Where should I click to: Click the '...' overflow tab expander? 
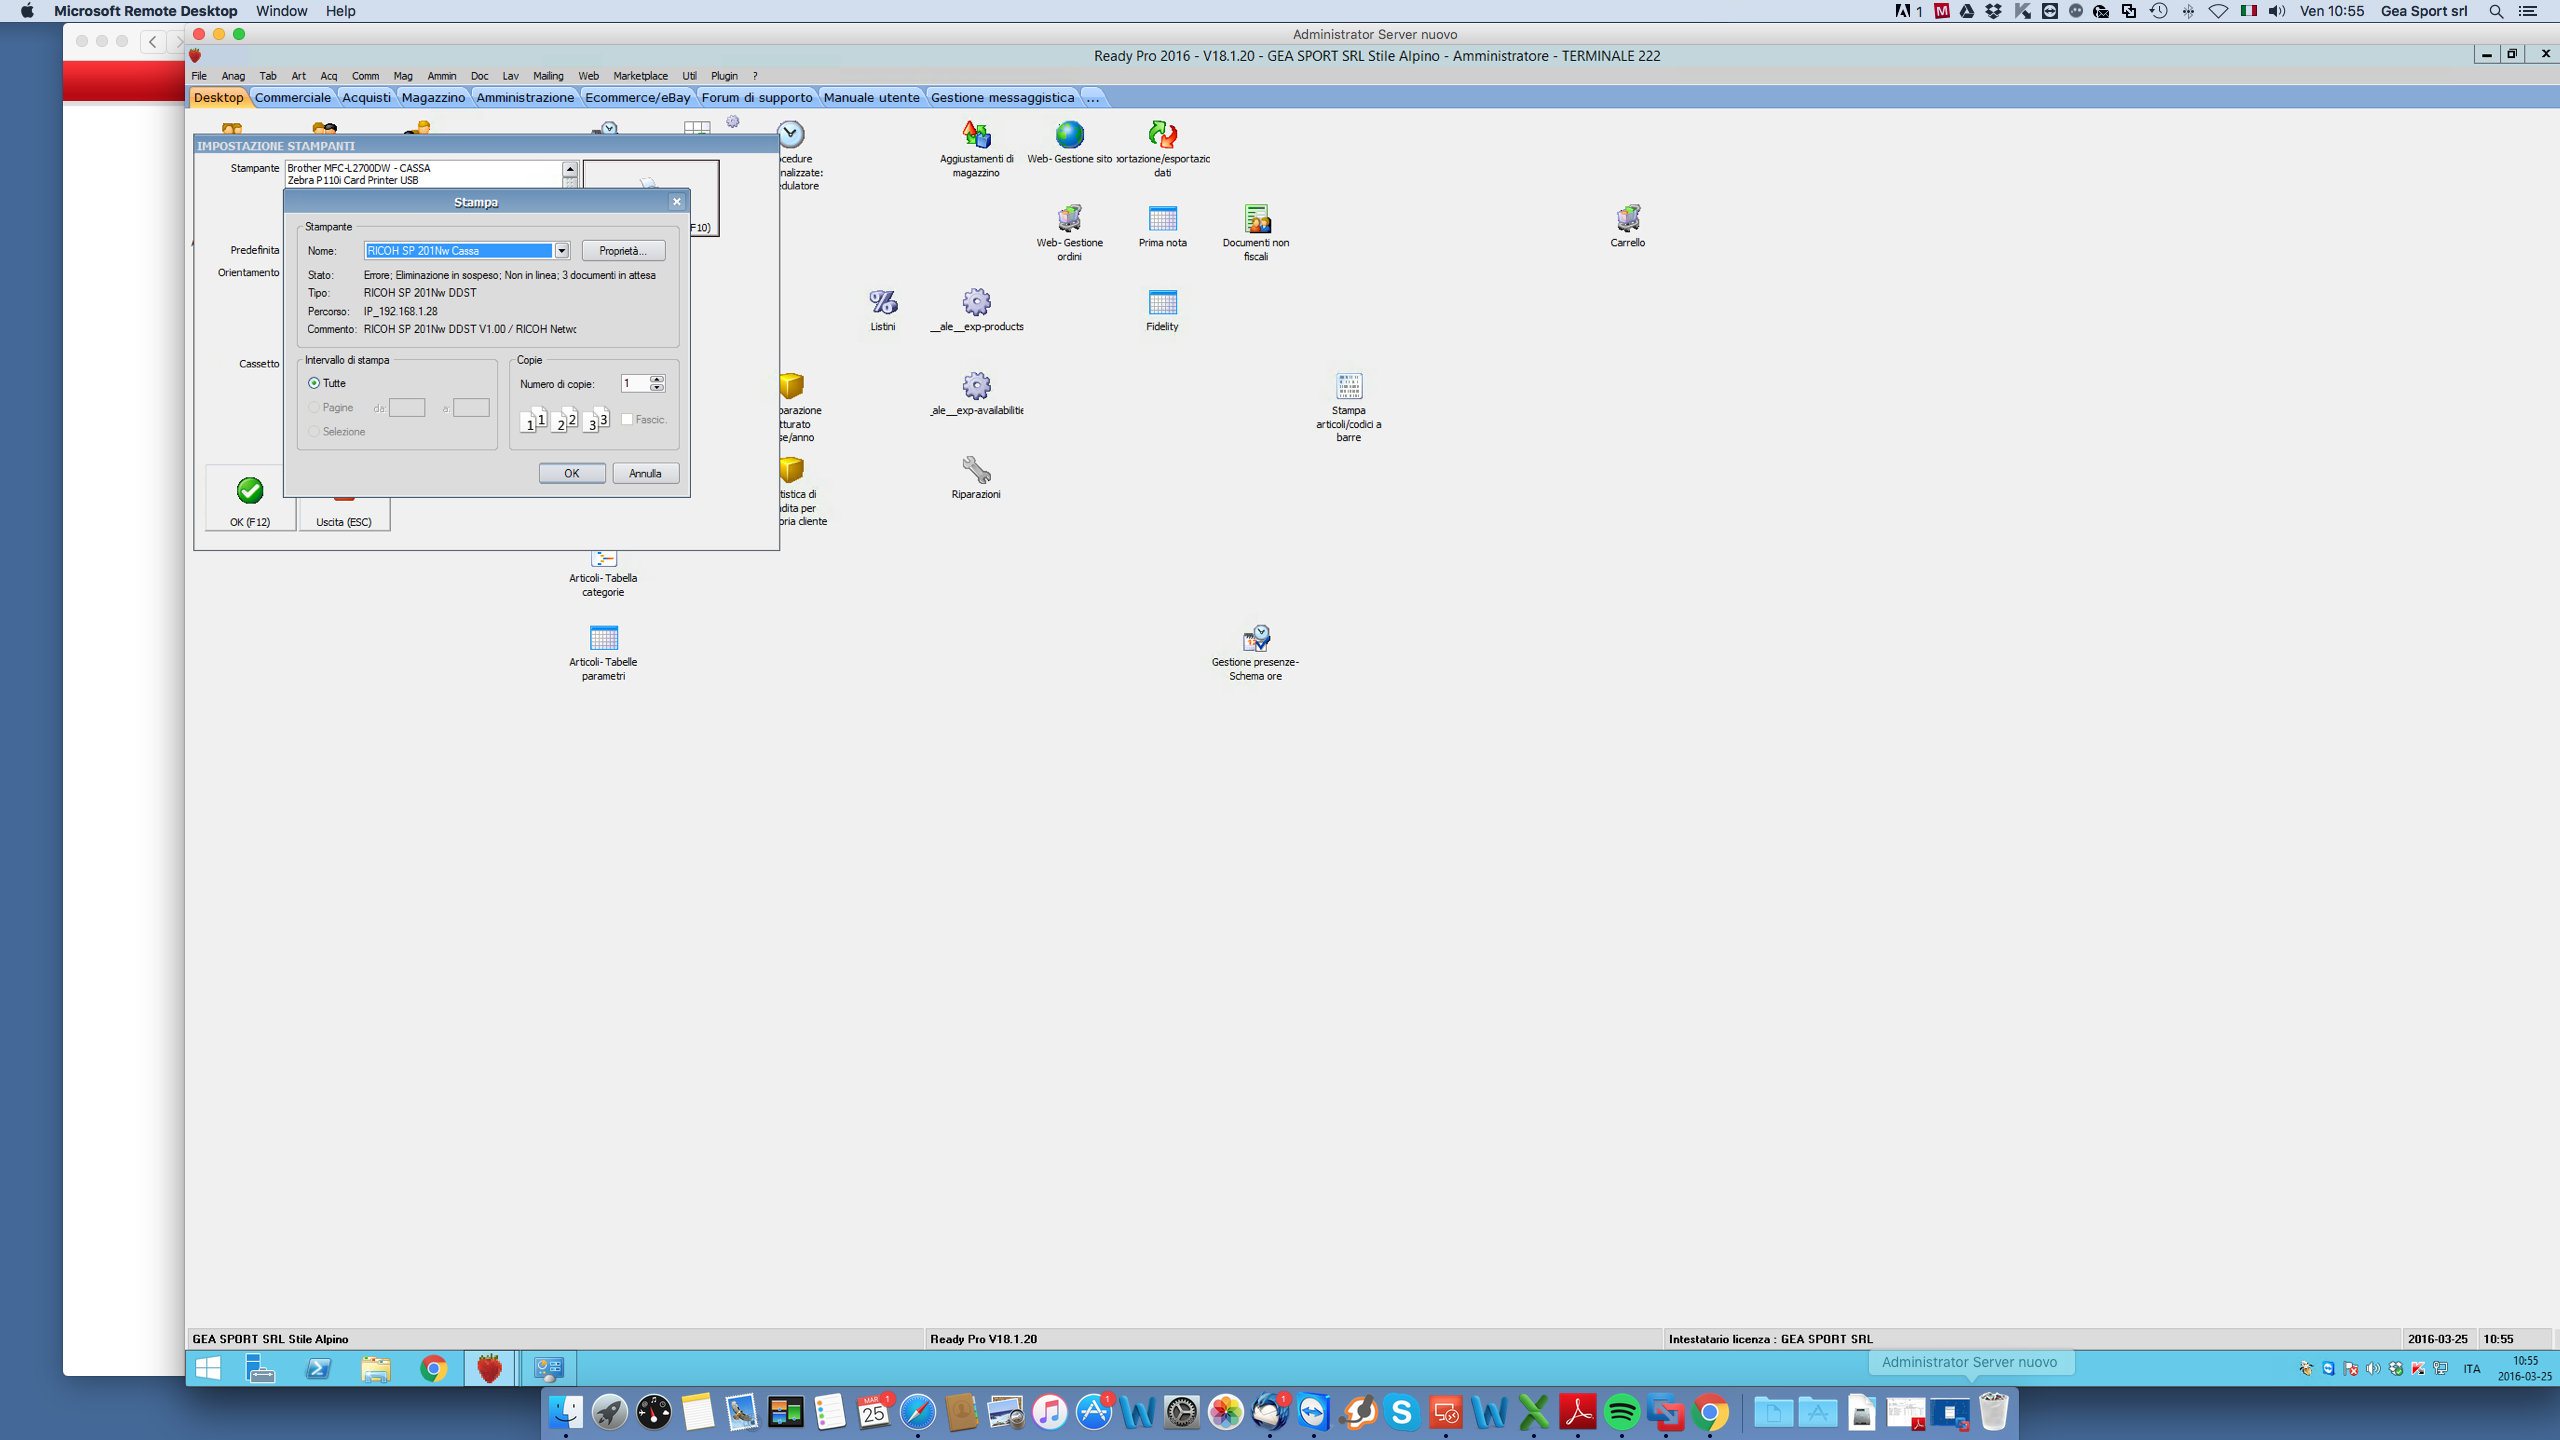(1092, 97)
